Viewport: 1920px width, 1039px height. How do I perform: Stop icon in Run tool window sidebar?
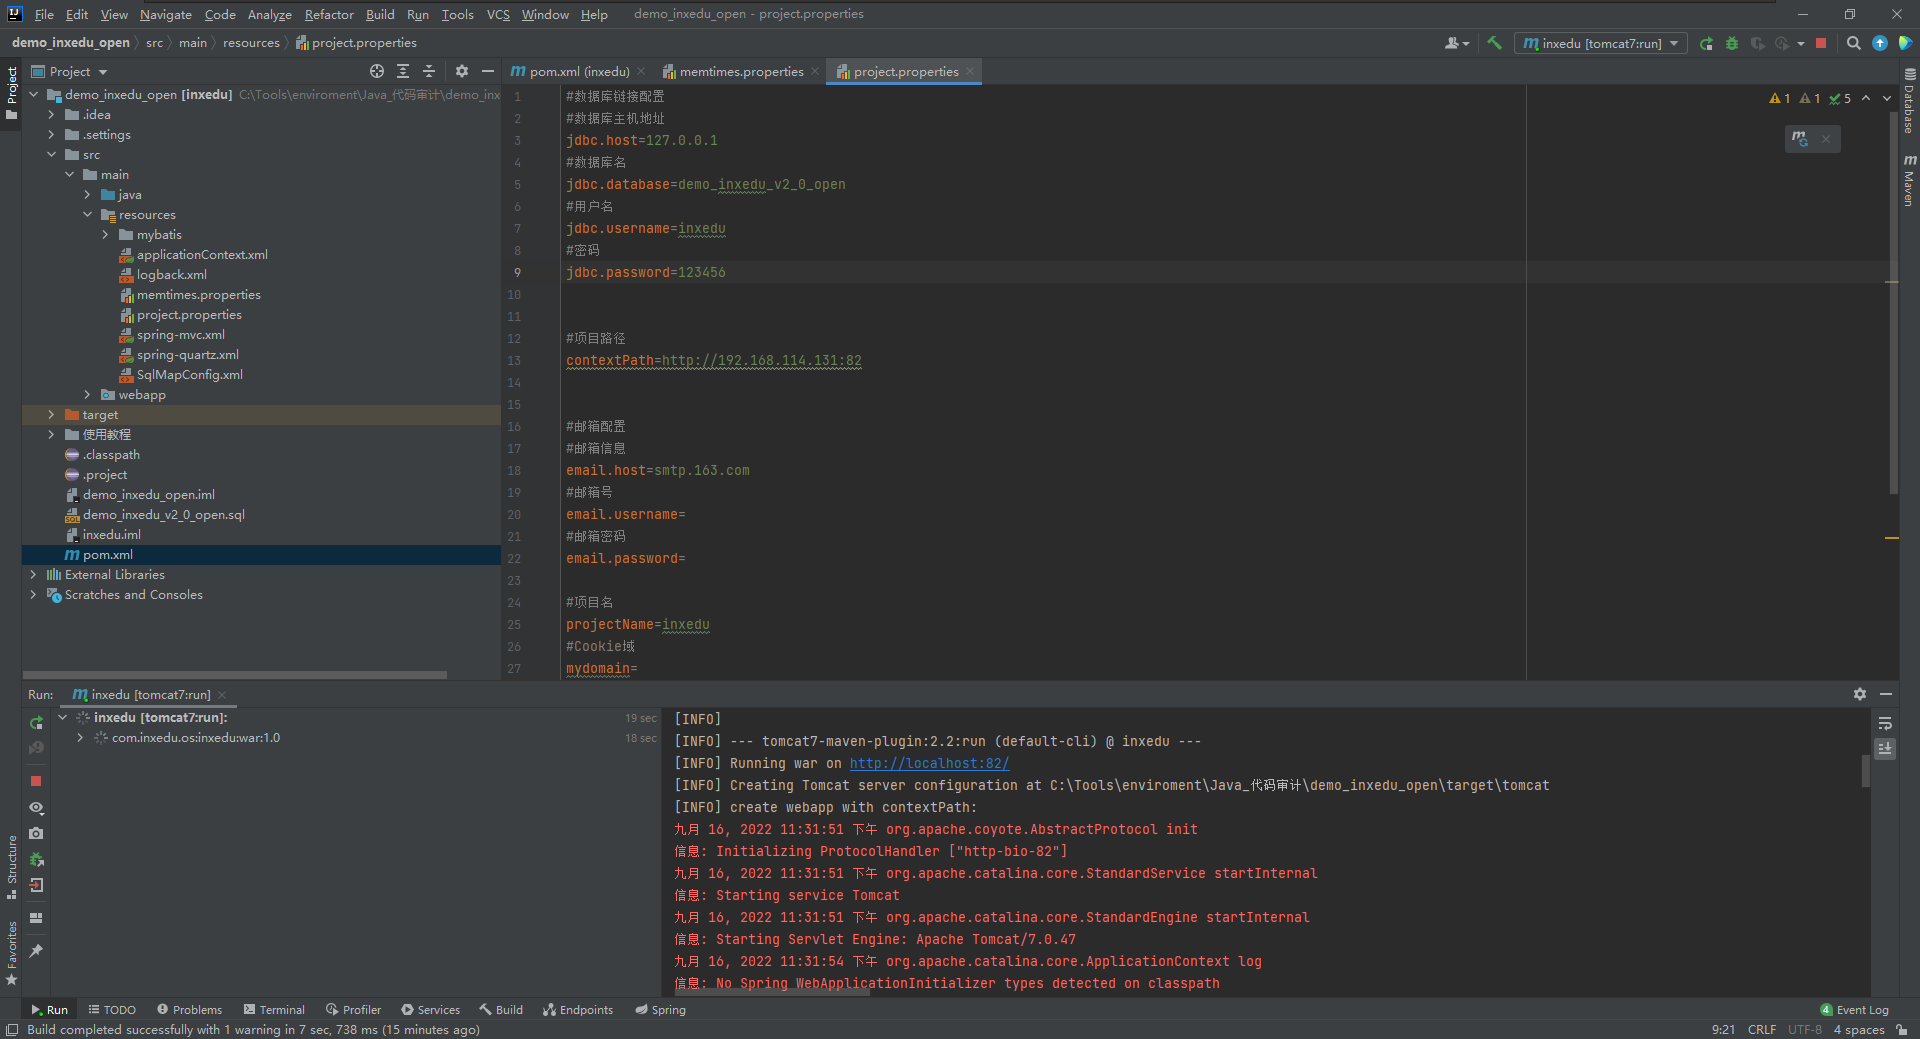pyautogui.click(x=36, y=781)
